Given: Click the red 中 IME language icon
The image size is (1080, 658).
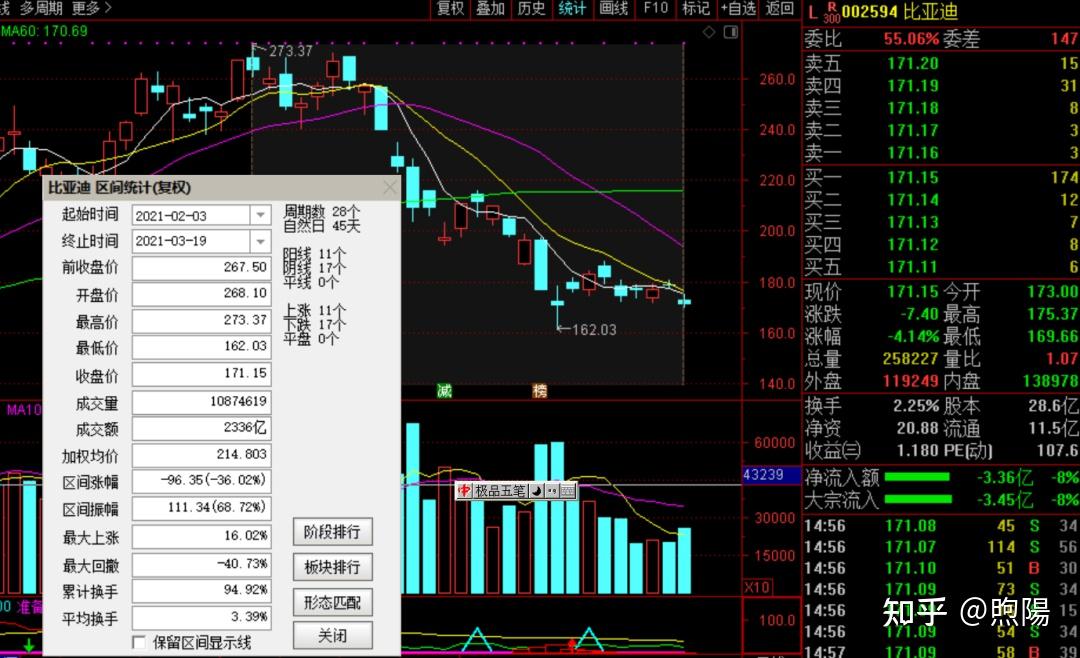Looking at the screenshot, I should [464, 491].
